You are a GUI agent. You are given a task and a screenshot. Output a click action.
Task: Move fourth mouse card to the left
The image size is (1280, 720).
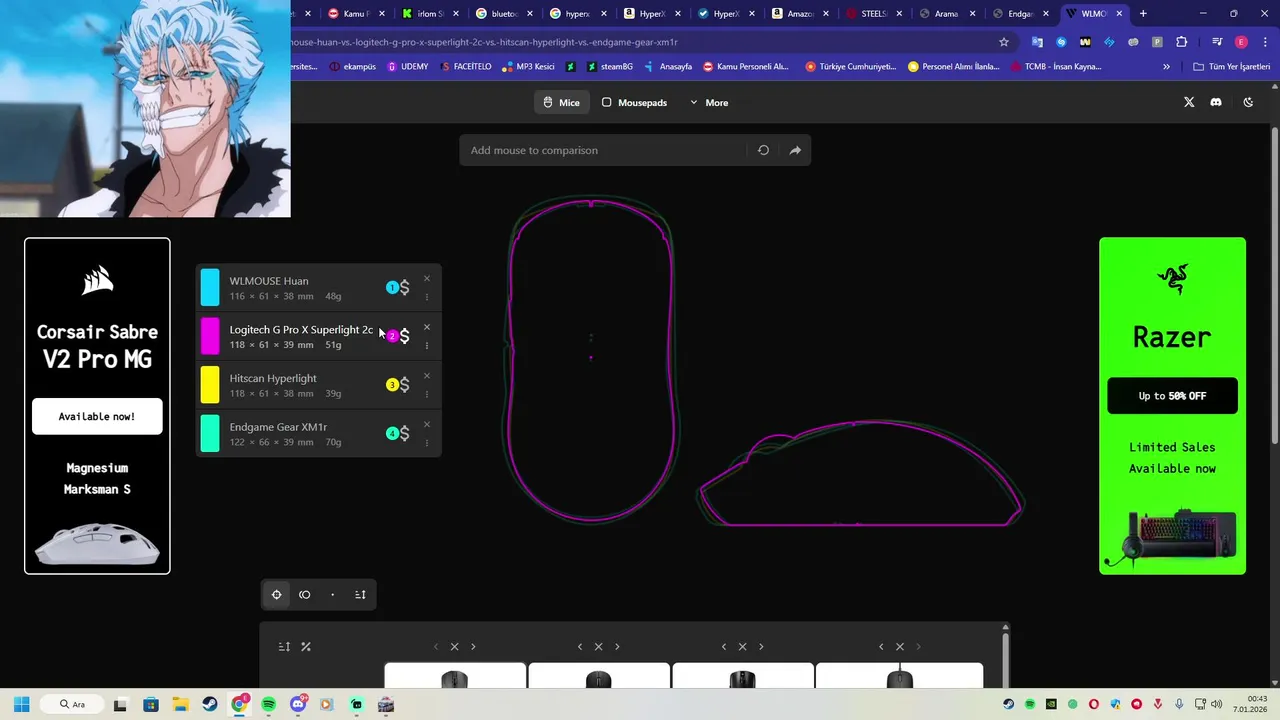[x=881, y=647]
